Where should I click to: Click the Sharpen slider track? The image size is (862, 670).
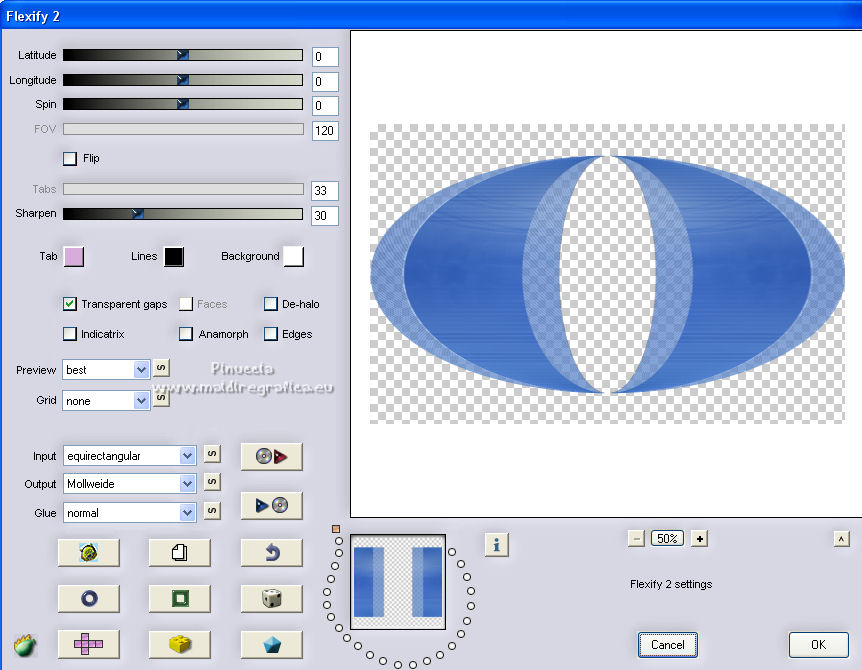183,214
